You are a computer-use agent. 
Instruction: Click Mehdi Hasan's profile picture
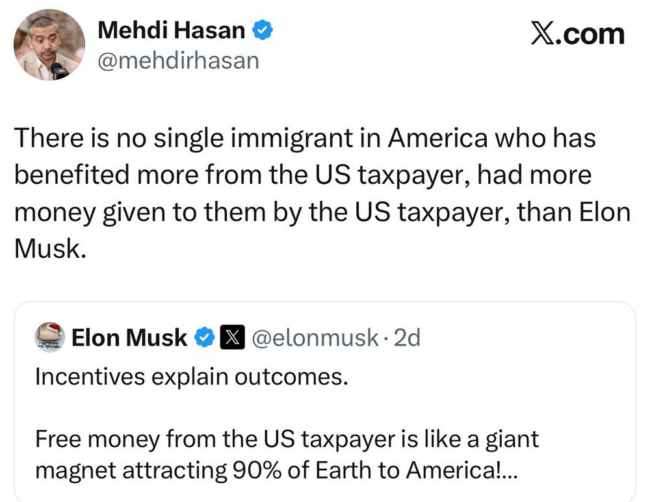(49, 45)
